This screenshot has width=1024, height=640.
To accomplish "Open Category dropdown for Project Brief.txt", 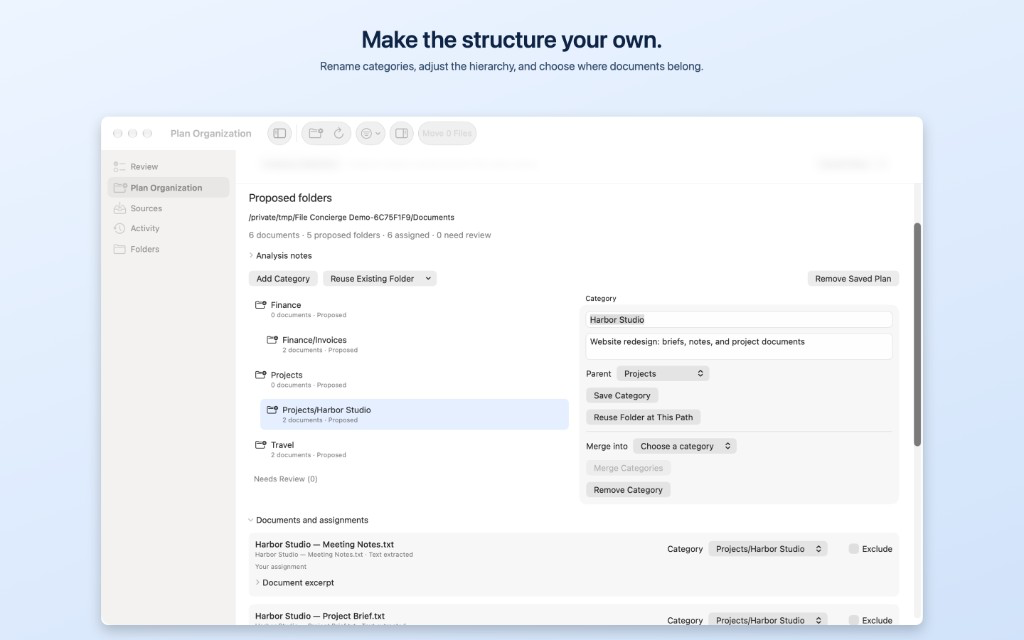I will coord(768,620).
